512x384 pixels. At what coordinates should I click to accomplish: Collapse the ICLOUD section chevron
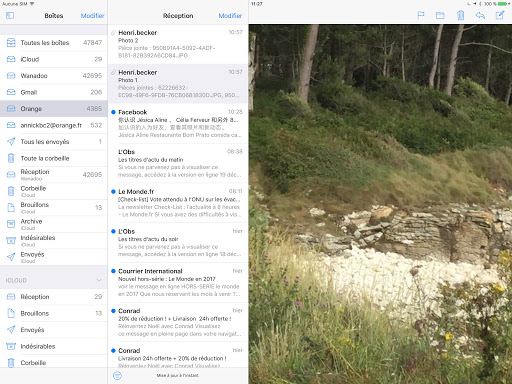point(99,280)
